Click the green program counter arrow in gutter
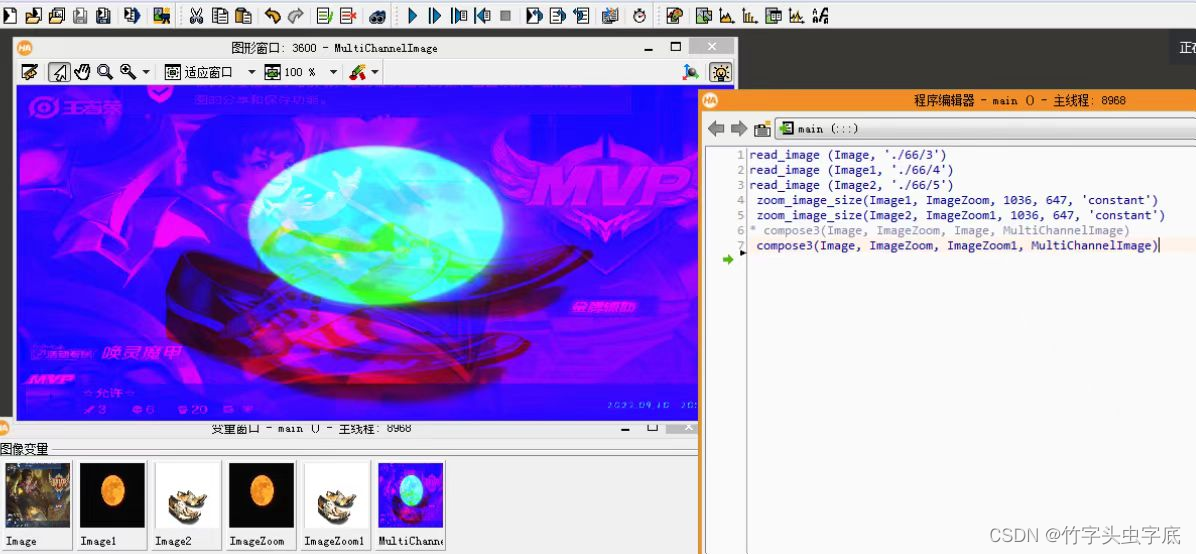Screen dimensions: 1196x554 pyautogui.click(x=728, y=259)
